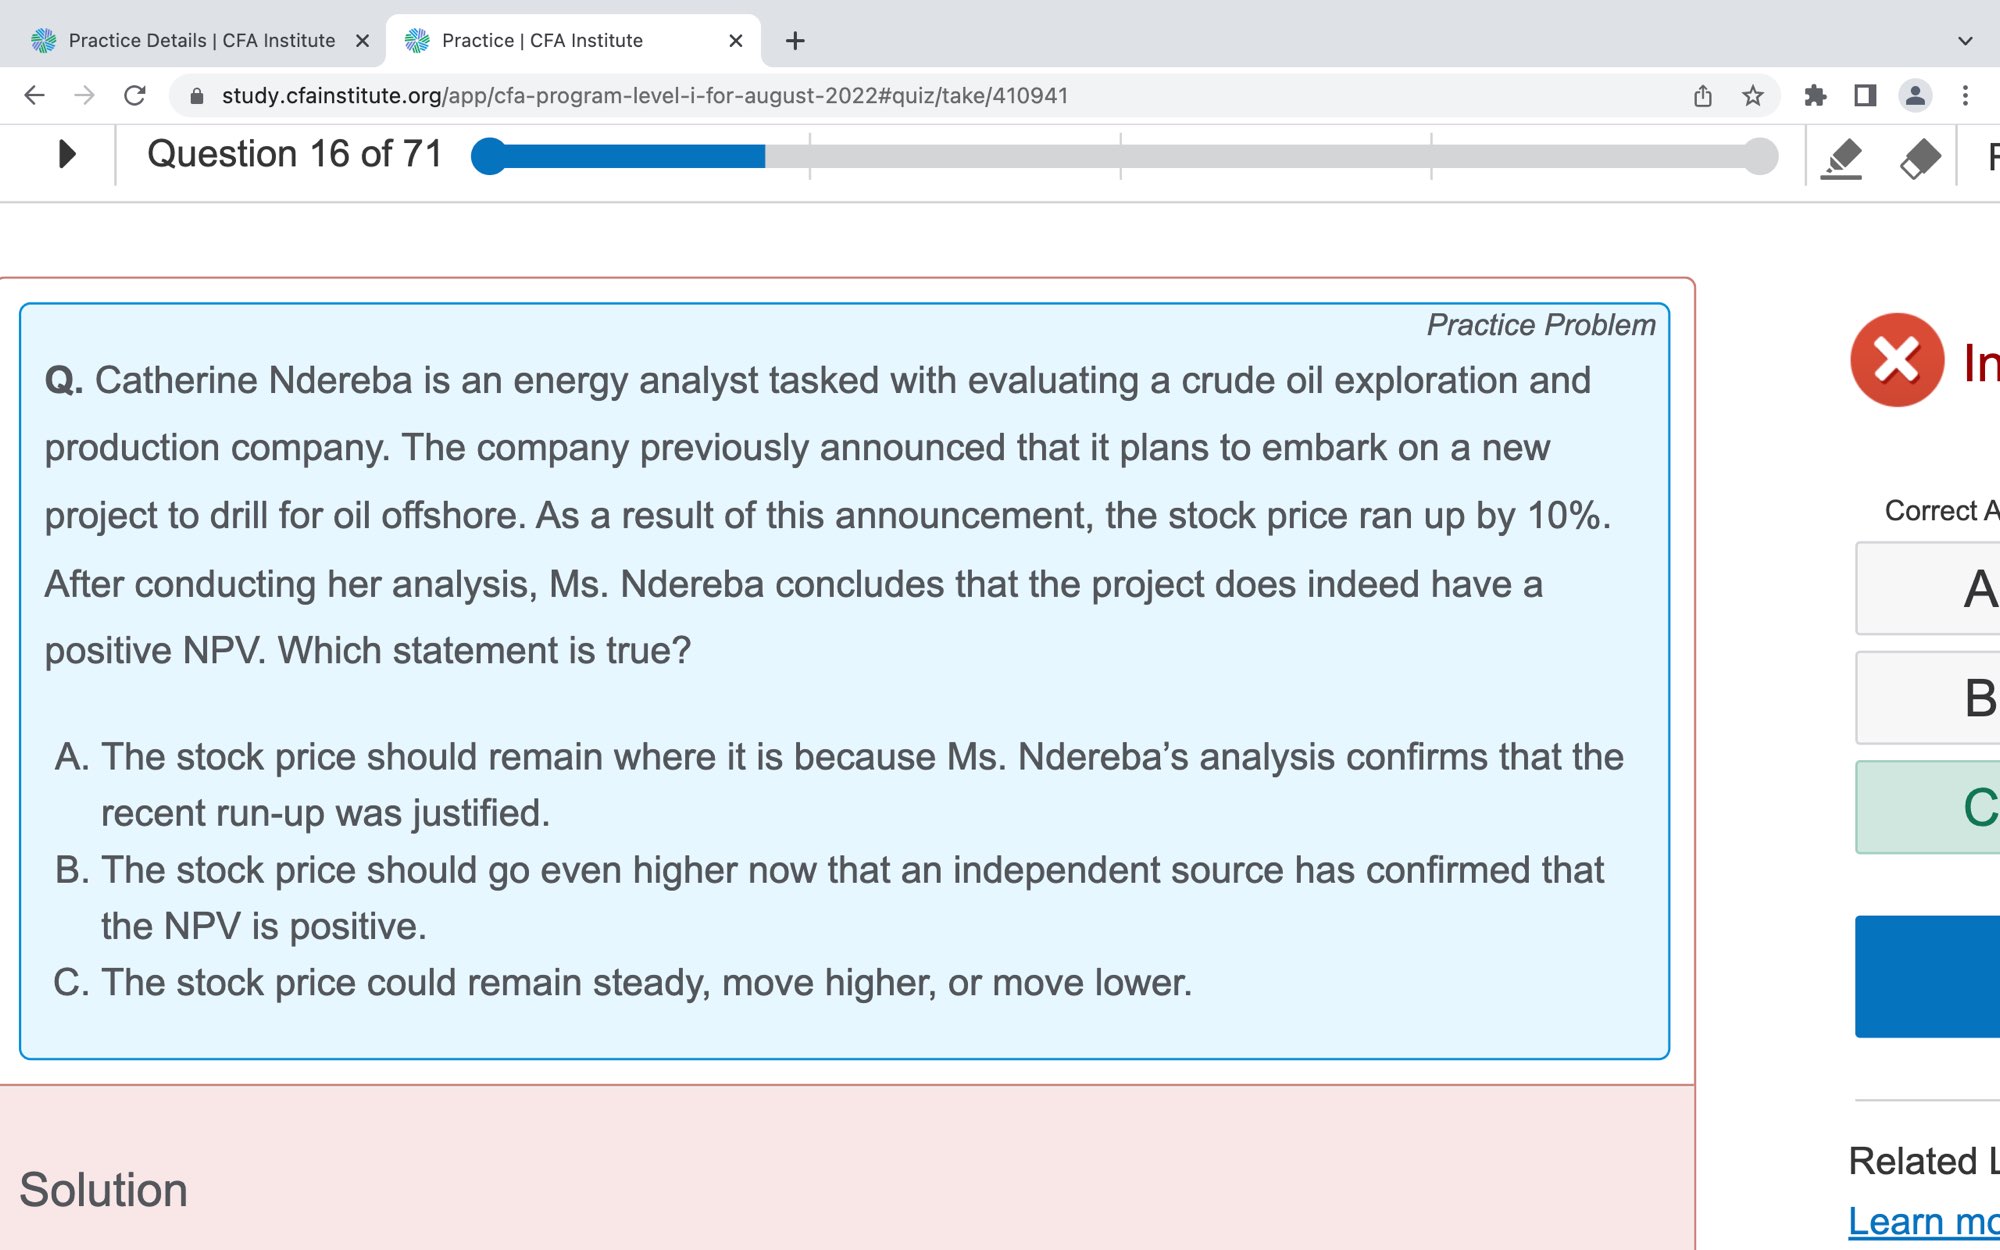Select answer choice A box
Image resolution: width=2000 pixels, height=1250 pixels.
pos(1930,588)
